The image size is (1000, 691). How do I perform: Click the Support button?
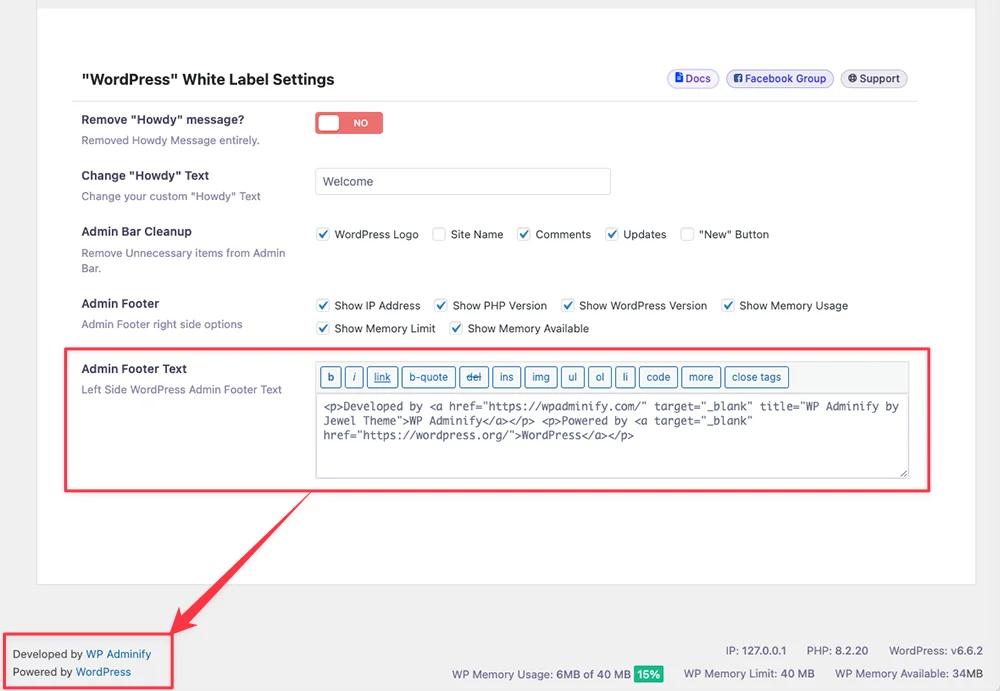(x=874, y=78)
